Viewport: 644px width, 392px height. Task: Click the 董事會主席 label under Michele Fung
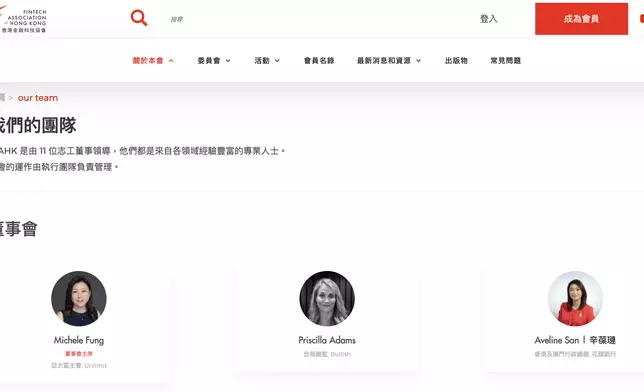point(79,354)
